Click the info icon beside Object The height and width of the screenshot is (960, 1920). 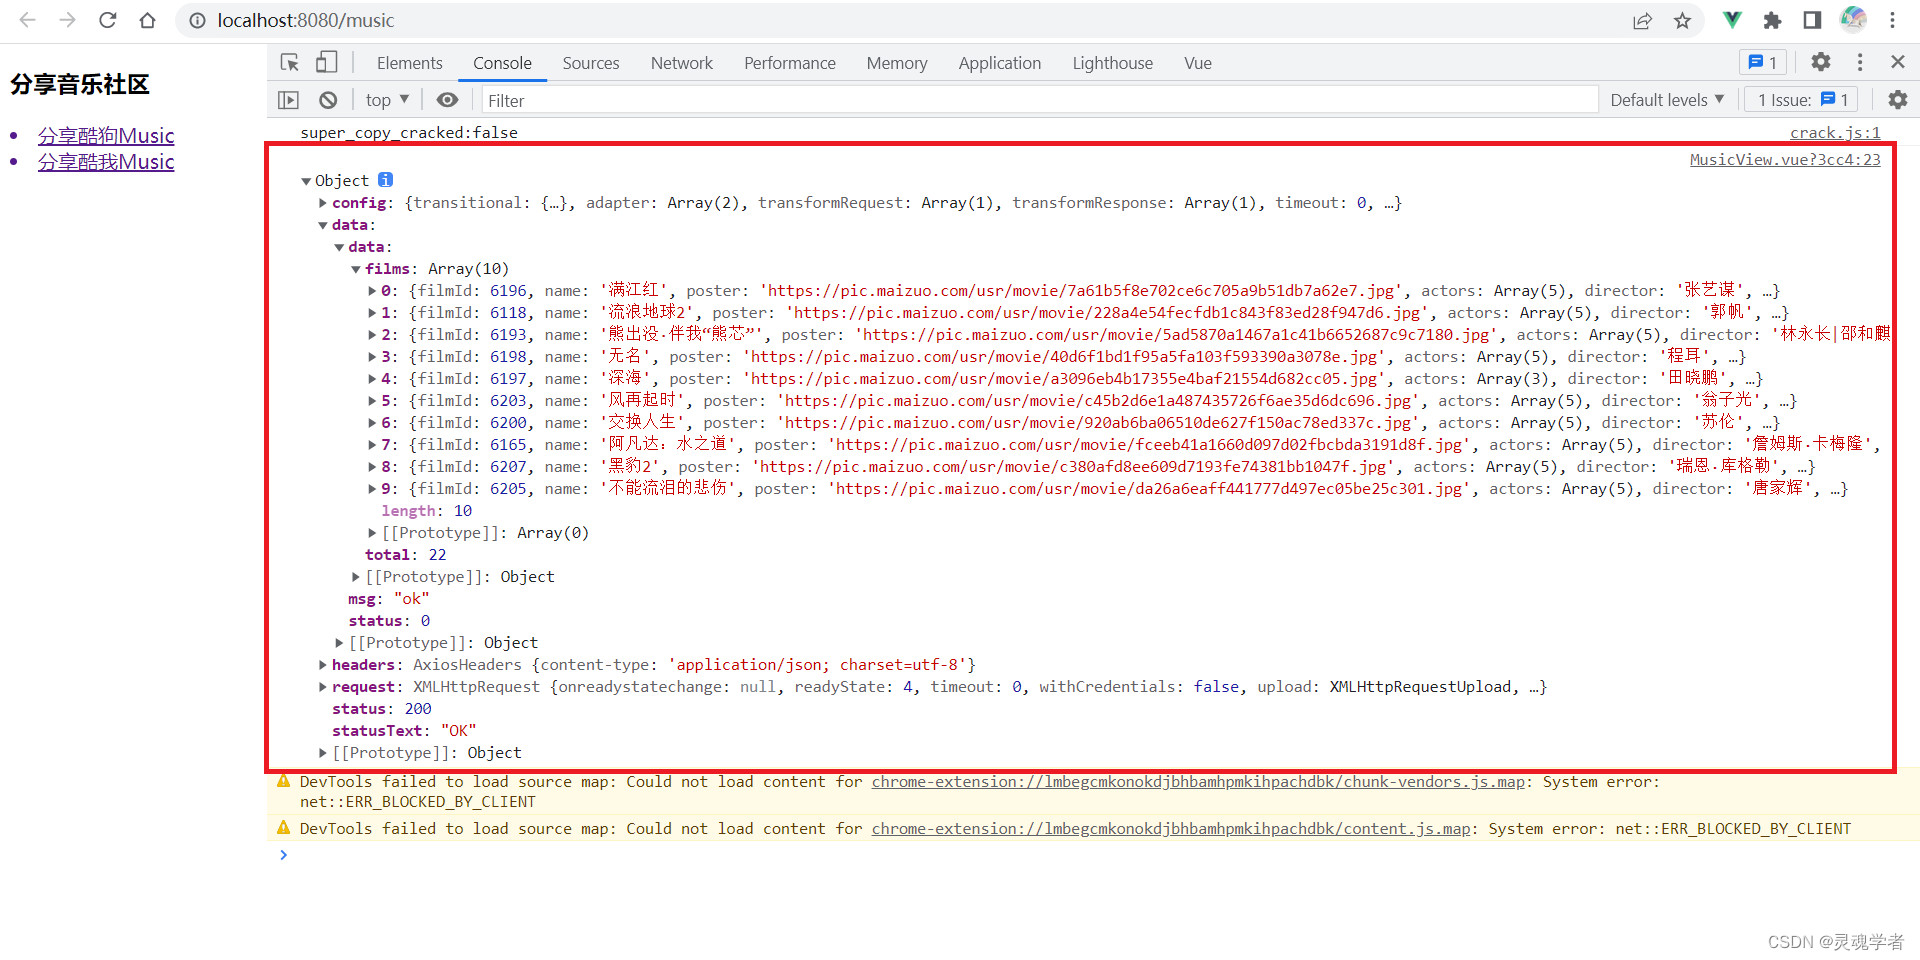(x=386, y=180)
